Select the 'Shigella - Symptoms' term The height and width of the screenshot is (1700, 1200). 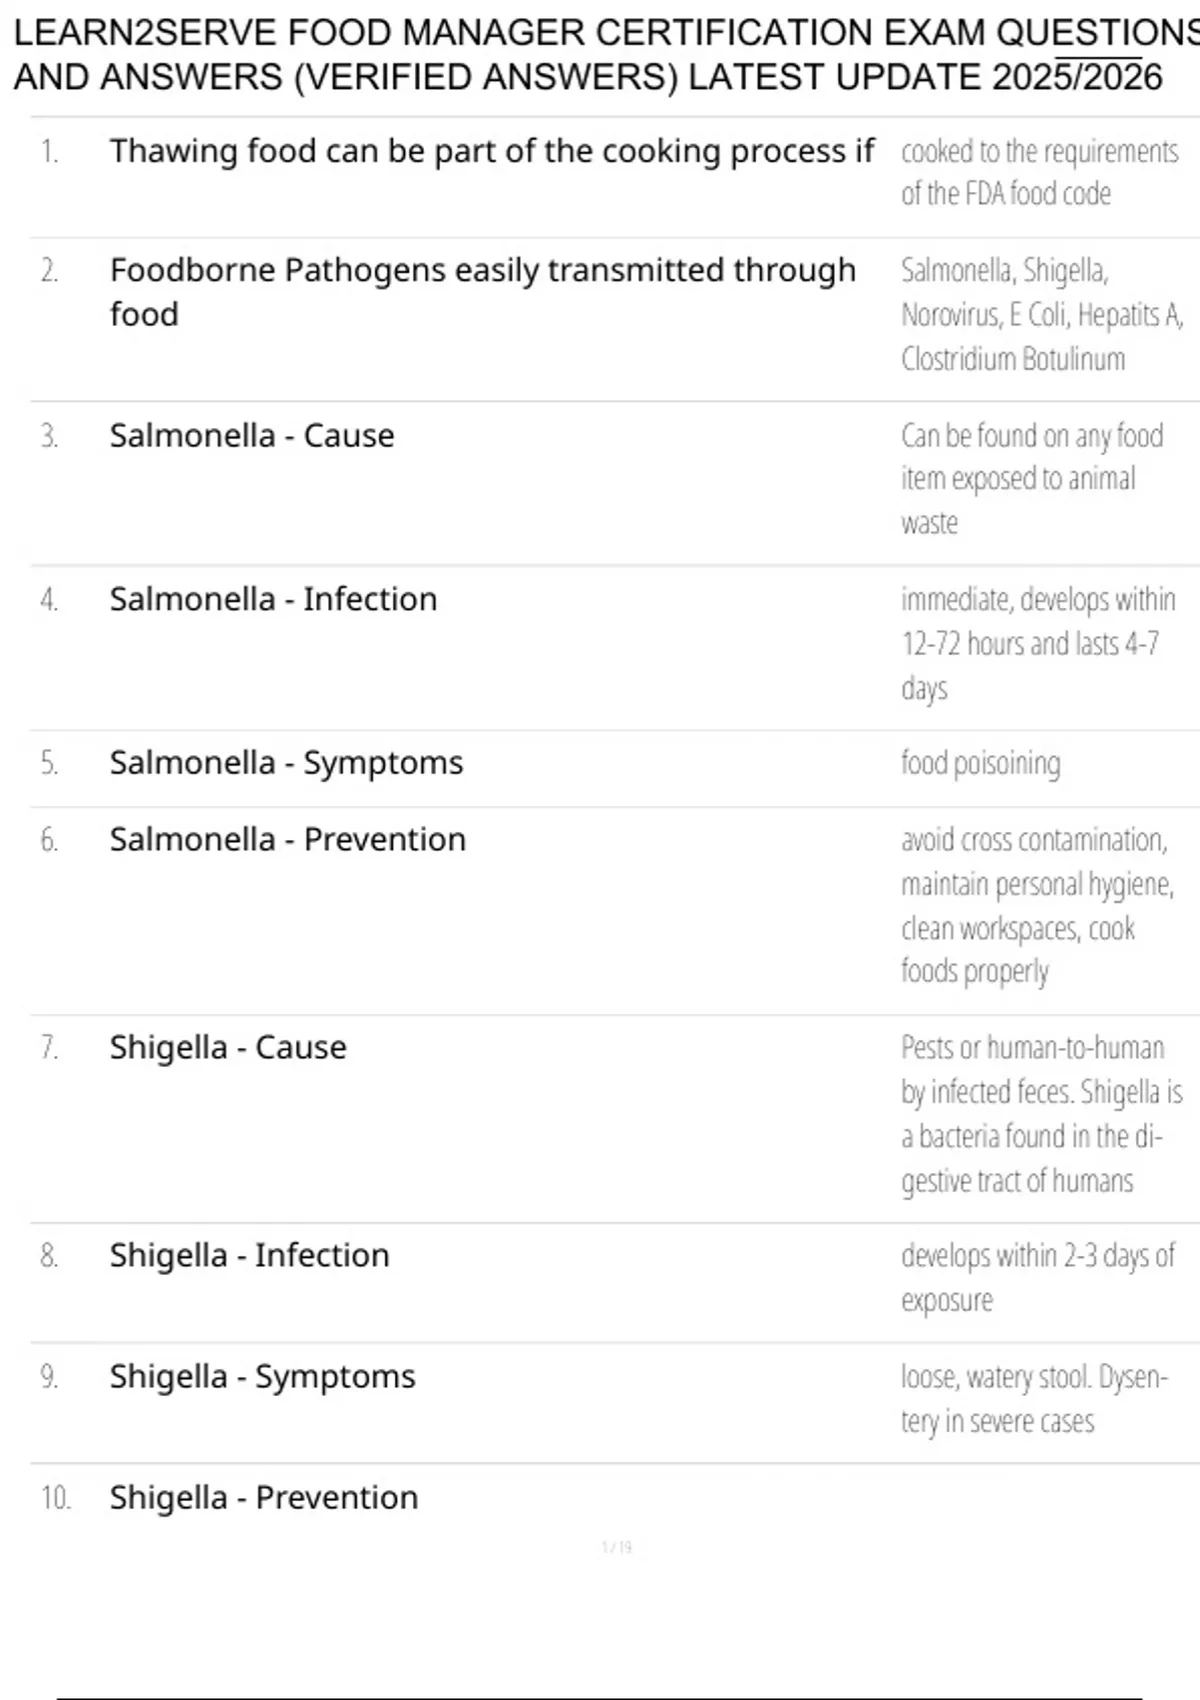click(x=262, y=1376)
